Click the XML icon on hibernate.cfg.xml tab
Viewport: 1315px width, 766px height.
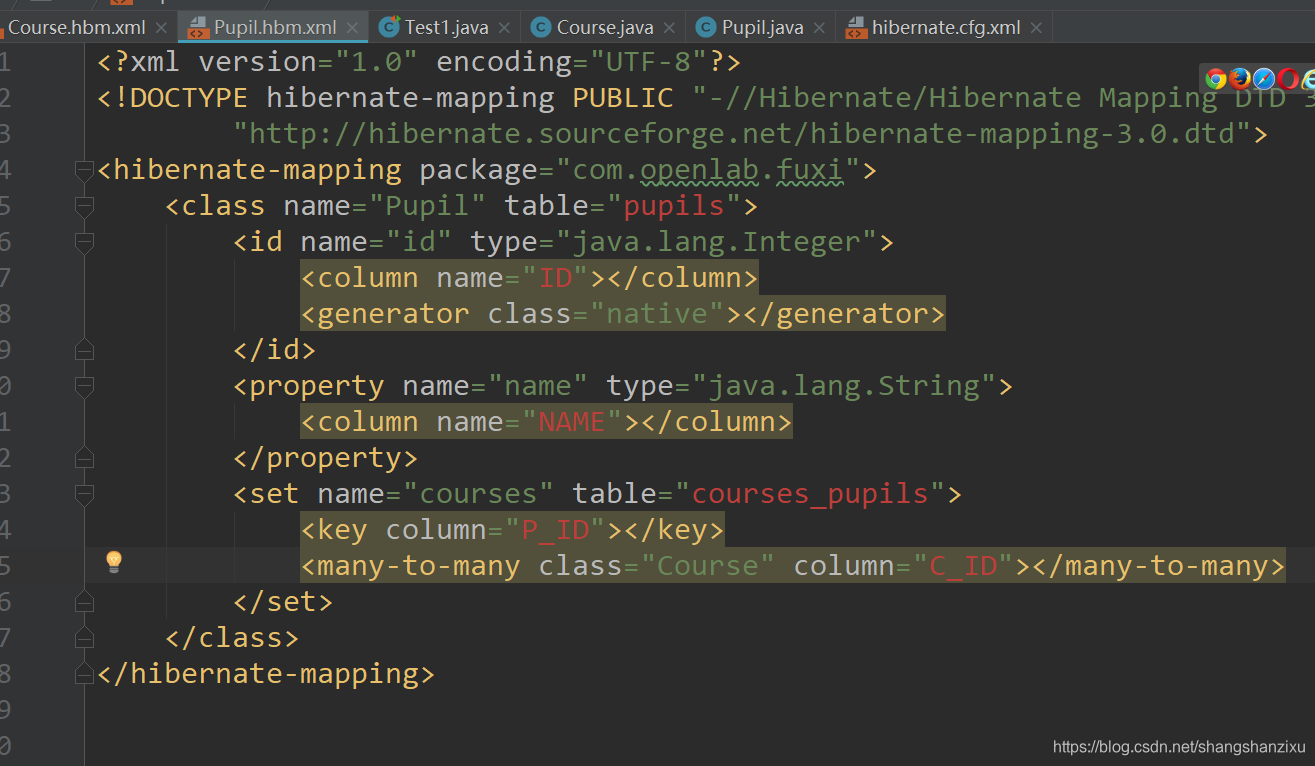coord(856,28)
